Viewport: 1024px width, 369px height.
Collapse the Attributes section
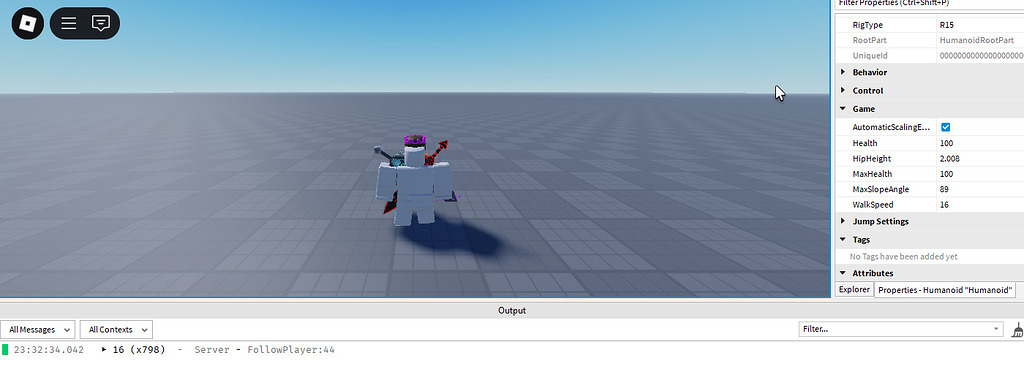click(842, 273)
